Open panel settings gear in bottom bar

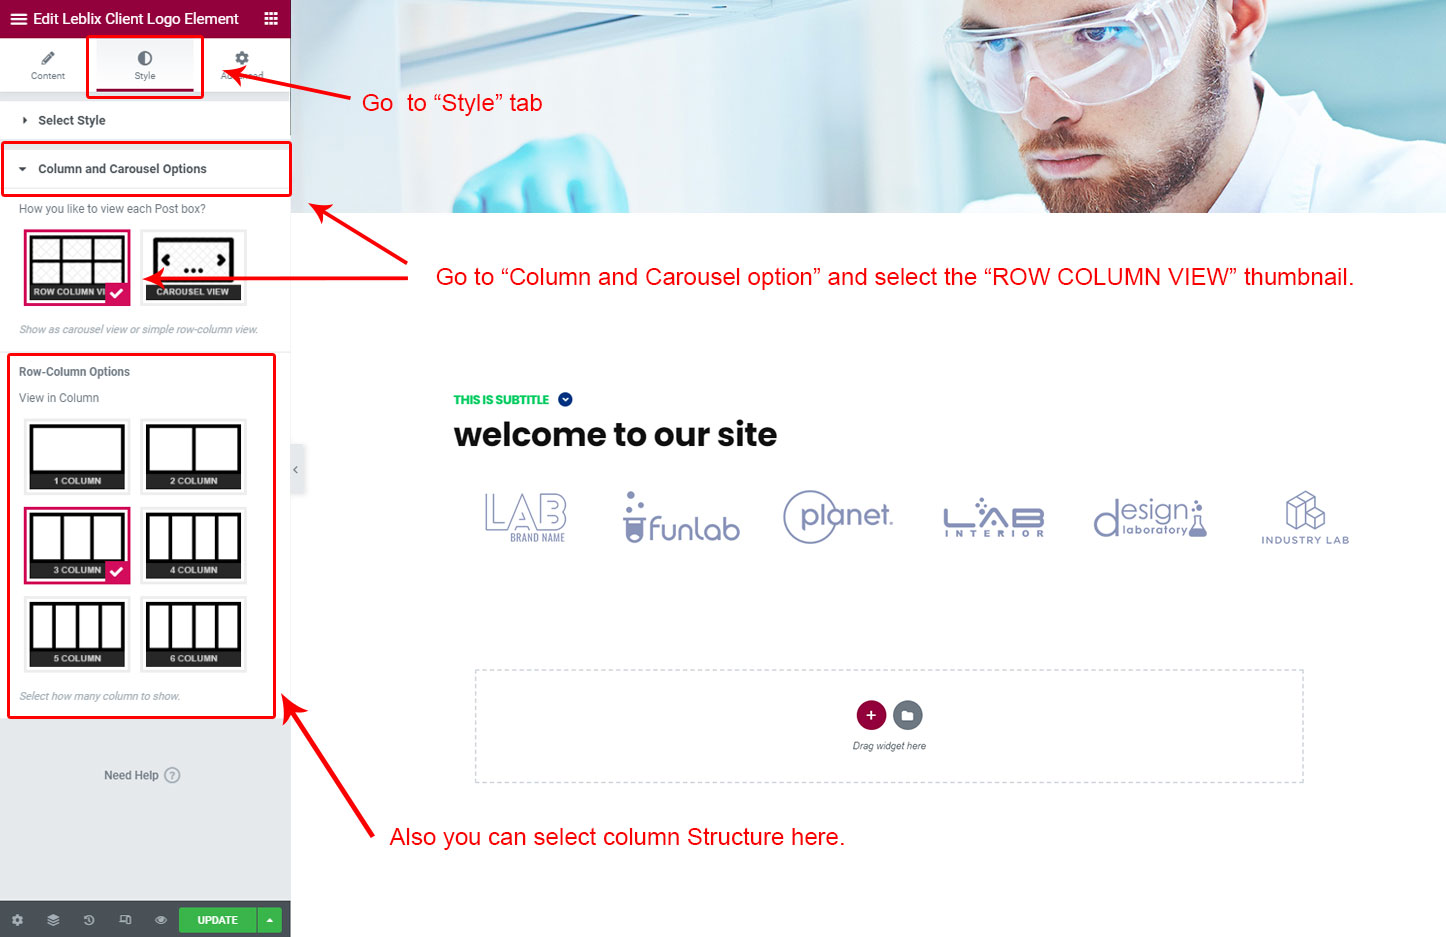click(x=17, y=920)
